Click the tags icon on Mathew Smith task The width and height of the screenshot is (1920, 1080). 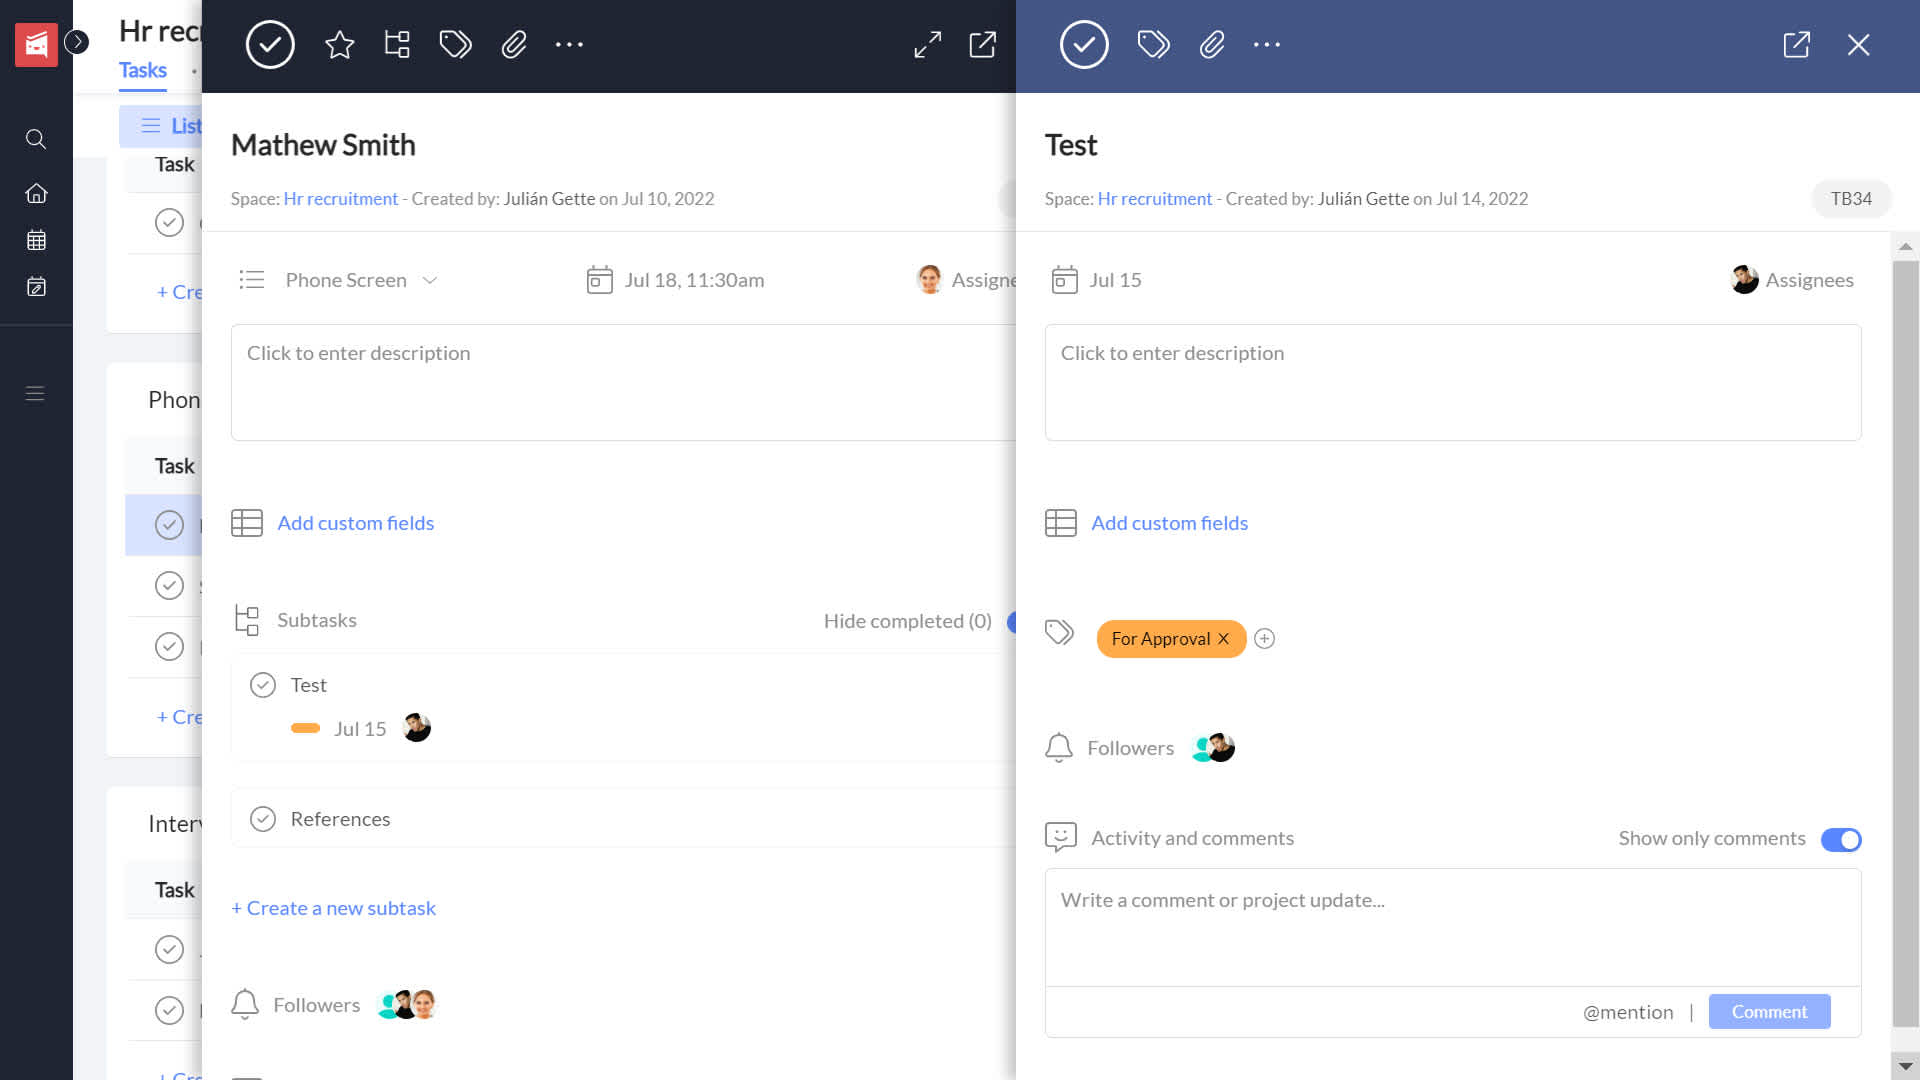(x=456, y=44)
